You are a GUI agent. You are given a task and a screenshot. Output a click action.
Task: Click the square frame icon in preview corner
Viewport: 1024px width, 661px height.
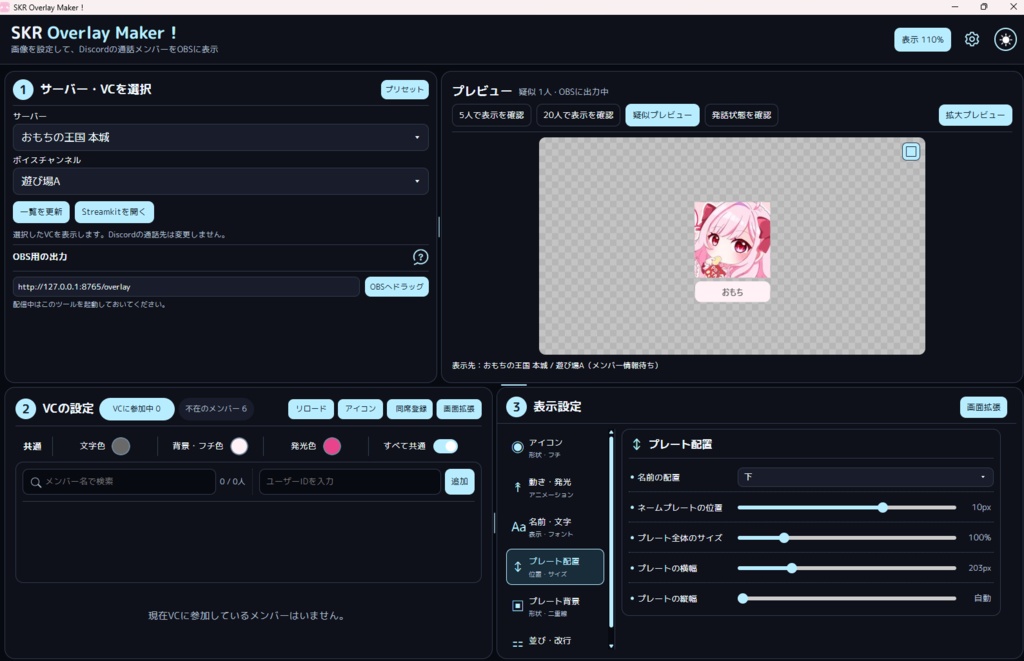910,152
